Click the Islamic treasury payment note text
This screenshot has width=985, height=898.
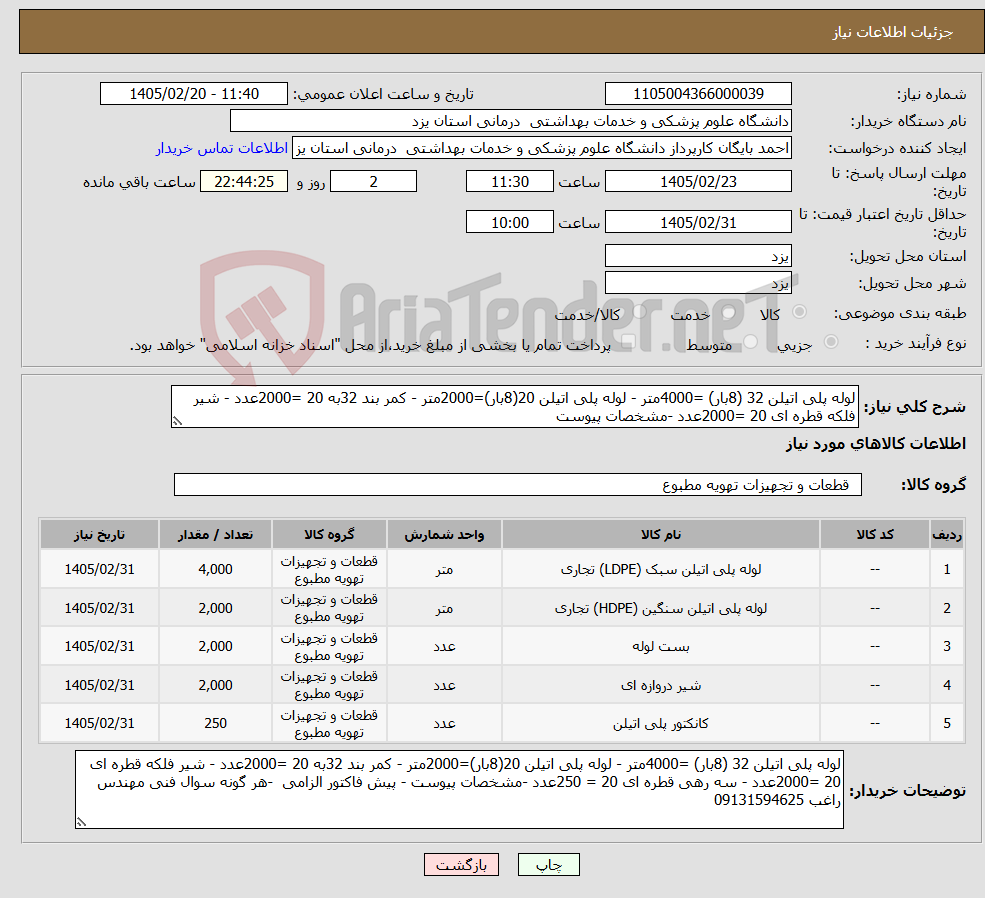click(x=370, y=345)
